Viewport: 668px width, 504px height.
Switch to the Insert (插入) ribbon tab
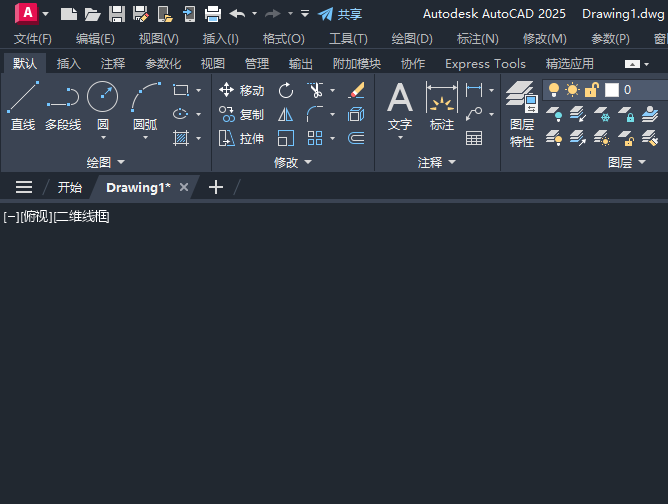click(69, 64)
